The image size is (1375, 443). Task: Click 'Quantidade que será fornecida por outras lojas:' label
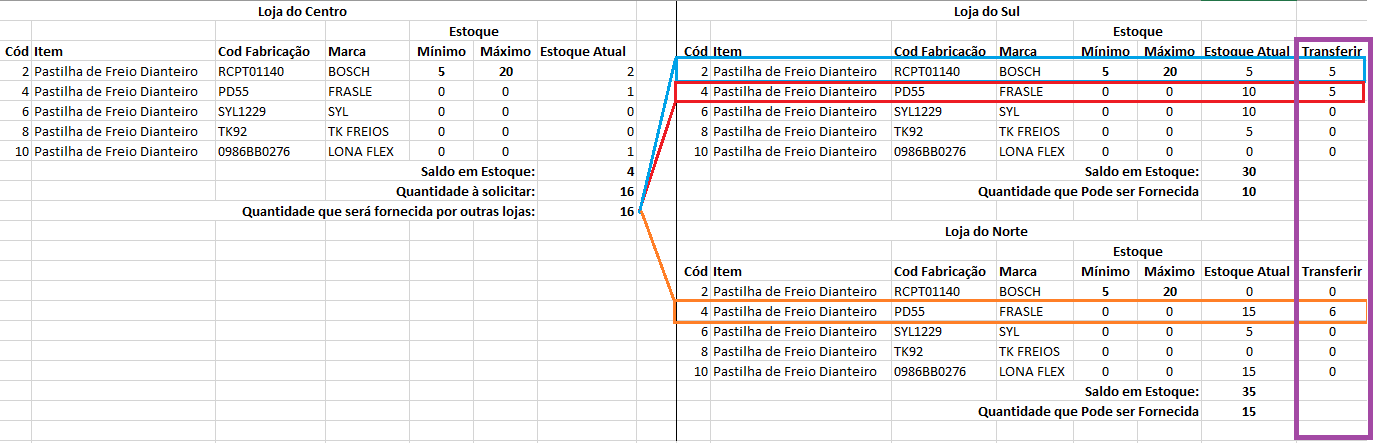point(389,211)
